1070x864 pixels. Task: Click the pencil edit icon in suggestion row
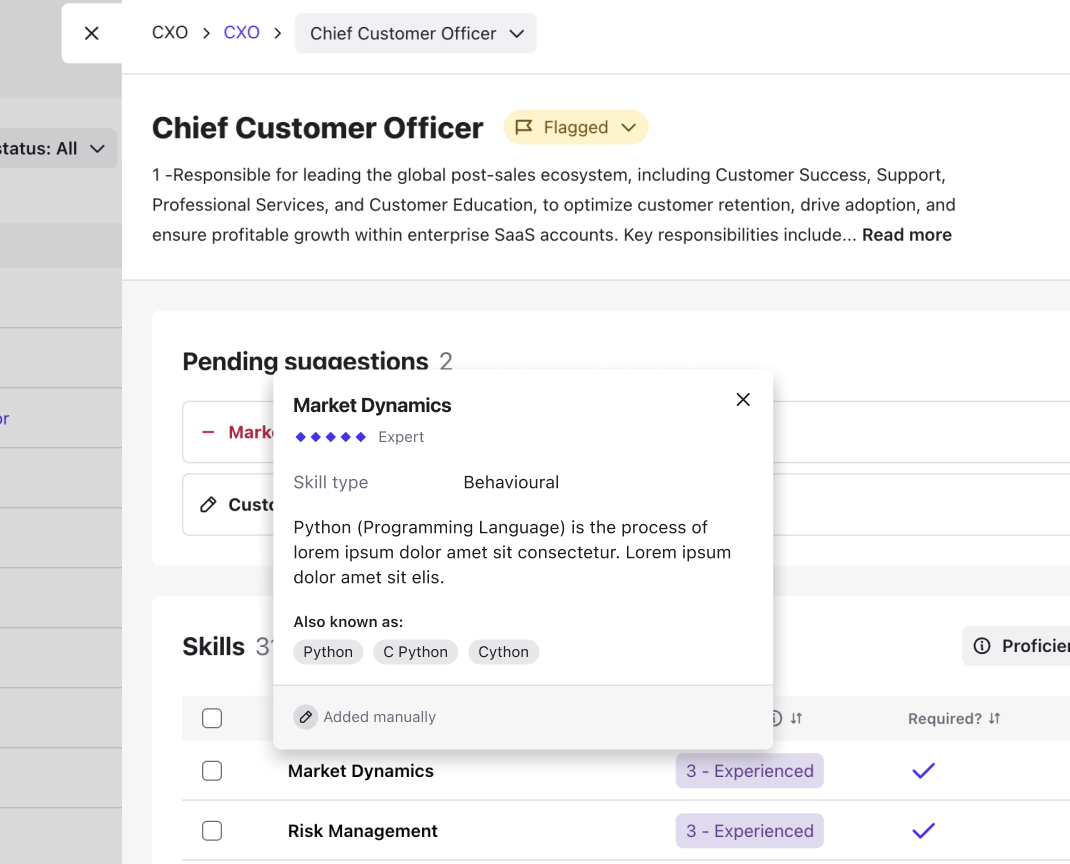click(x=208, y=504)
